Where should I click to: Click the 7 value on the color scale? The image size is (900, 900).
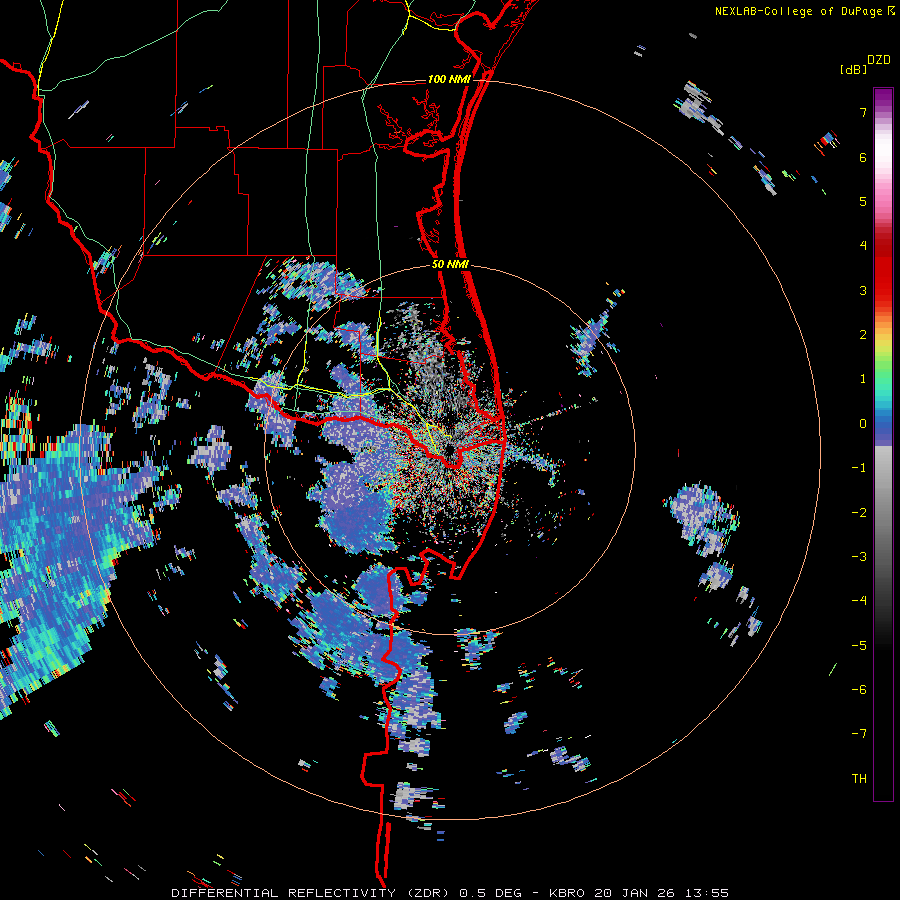tap(863, 112)
